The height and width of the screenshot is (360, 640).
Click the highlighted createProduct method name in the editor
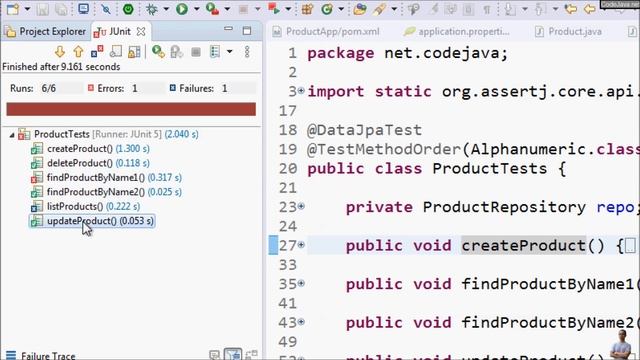[x=524, y=245]
